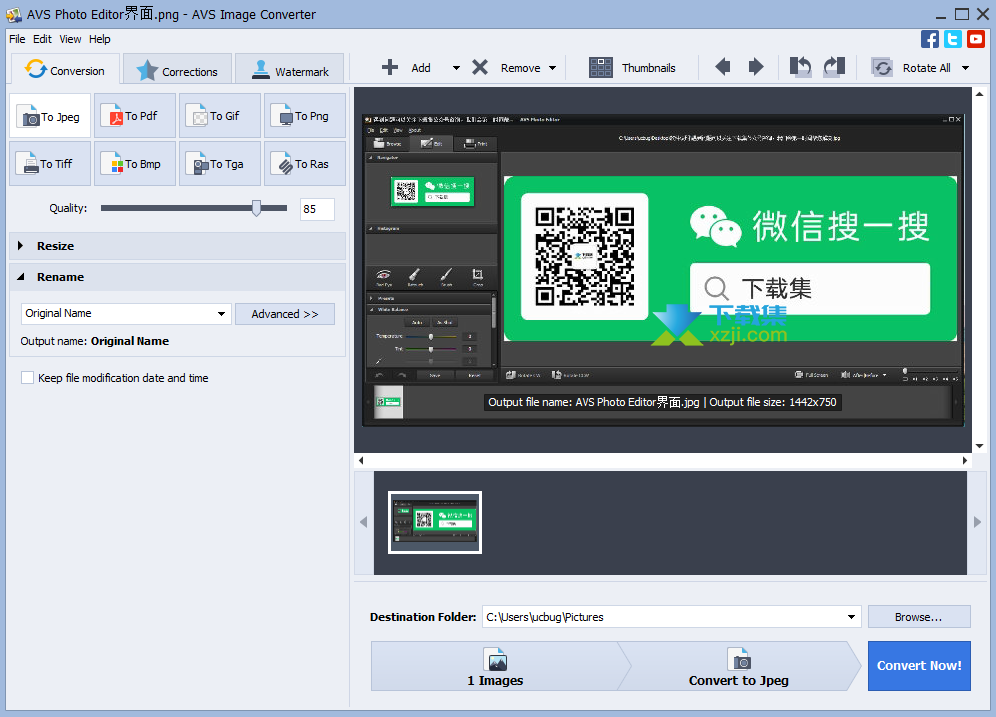Screen dimensions: 996x717
Task: Click the Browse... button
Action: pos(919,617)
